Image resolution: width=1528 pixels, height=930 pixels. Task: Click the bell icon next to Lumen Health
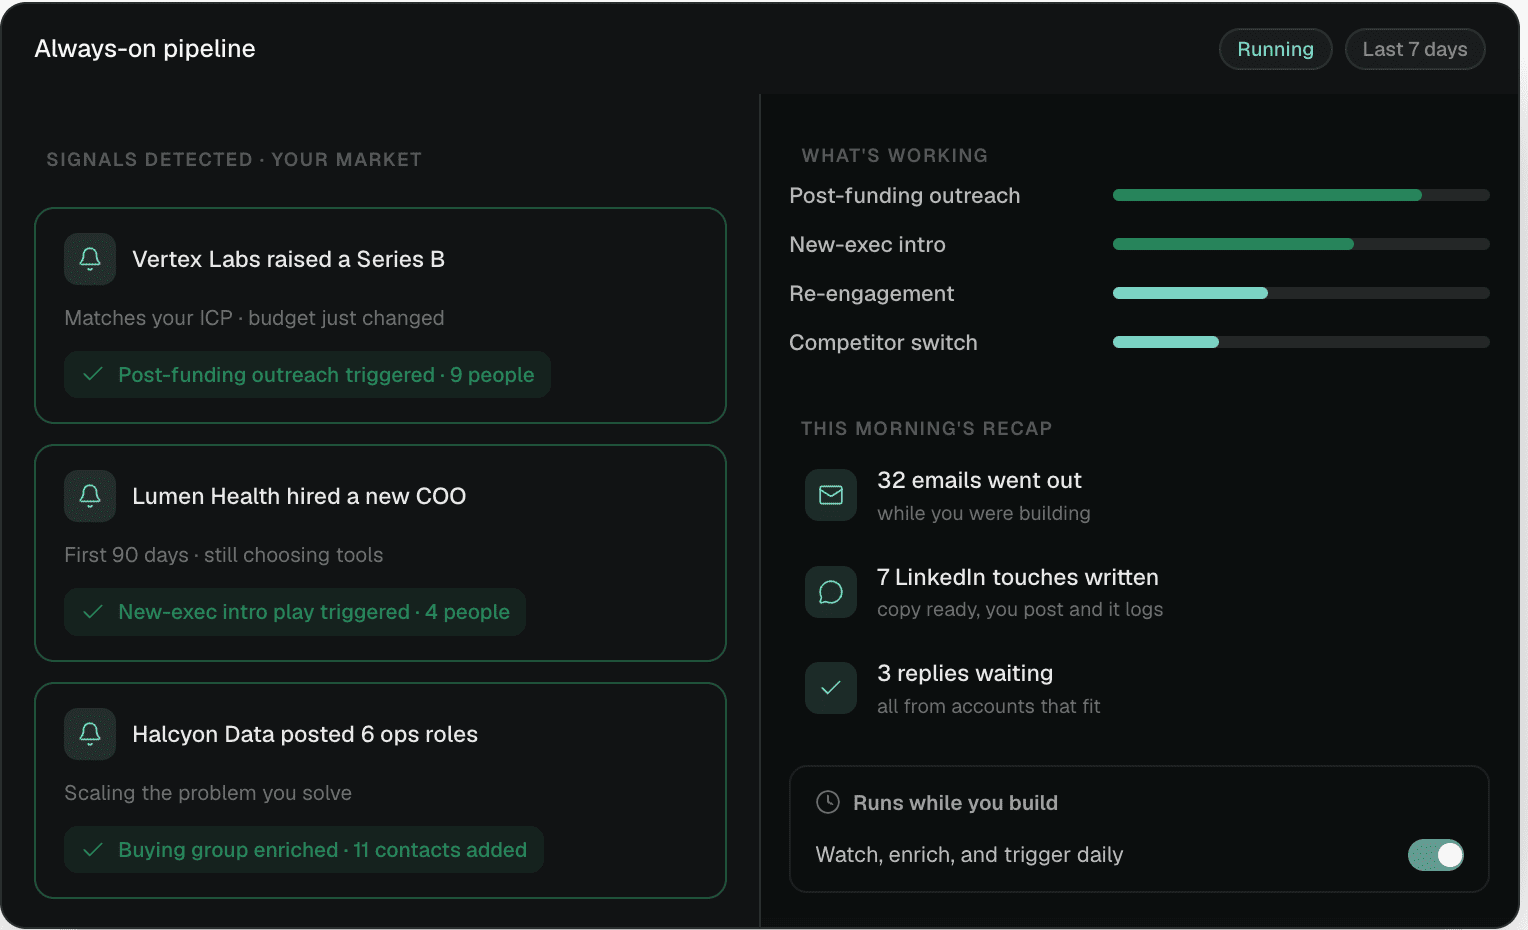click(90, 496)
